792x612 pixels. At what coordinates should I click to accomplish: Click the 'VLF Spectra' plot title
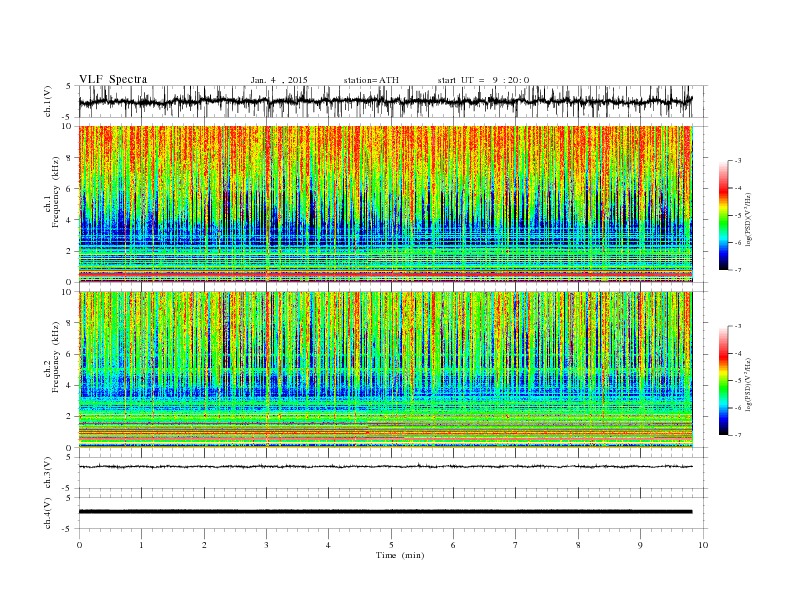click(113, 79)
